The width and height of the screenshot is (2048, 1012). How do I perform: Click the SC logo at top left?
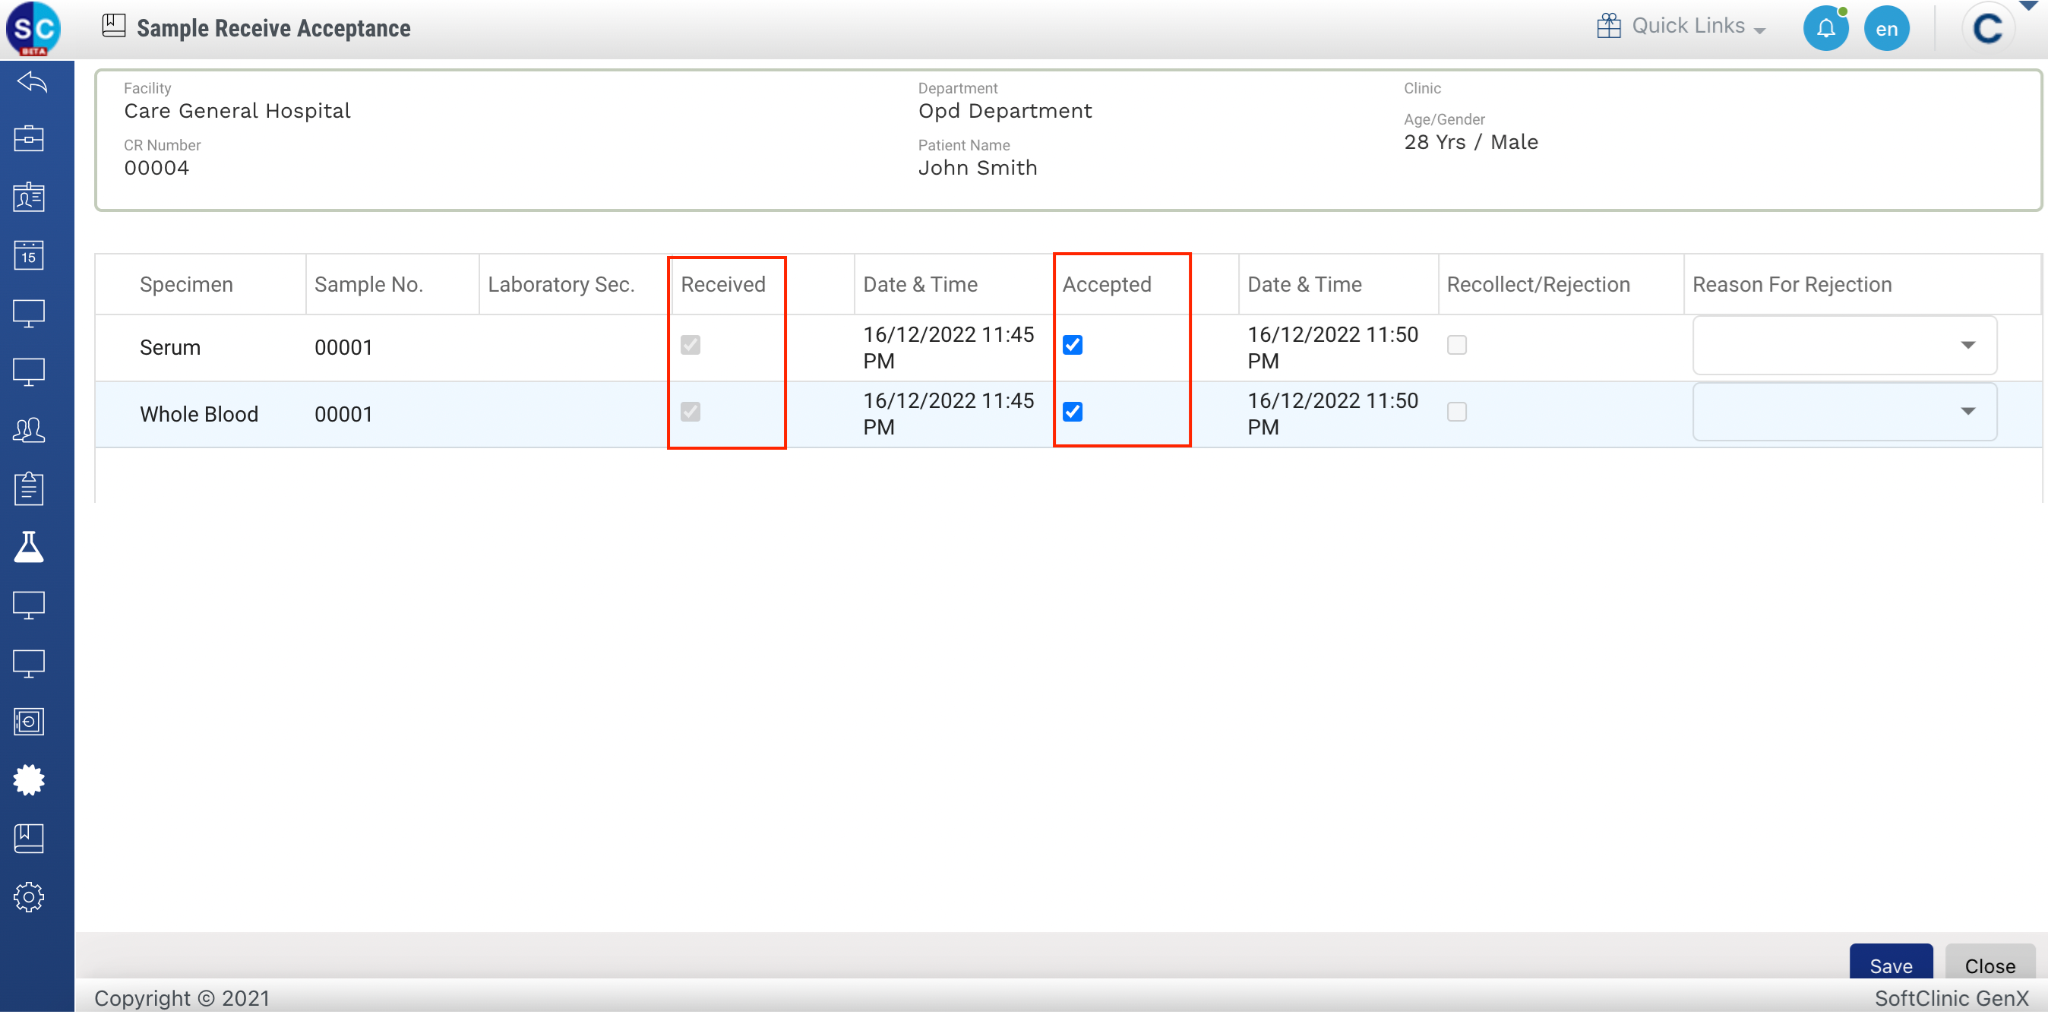(33, 28)
